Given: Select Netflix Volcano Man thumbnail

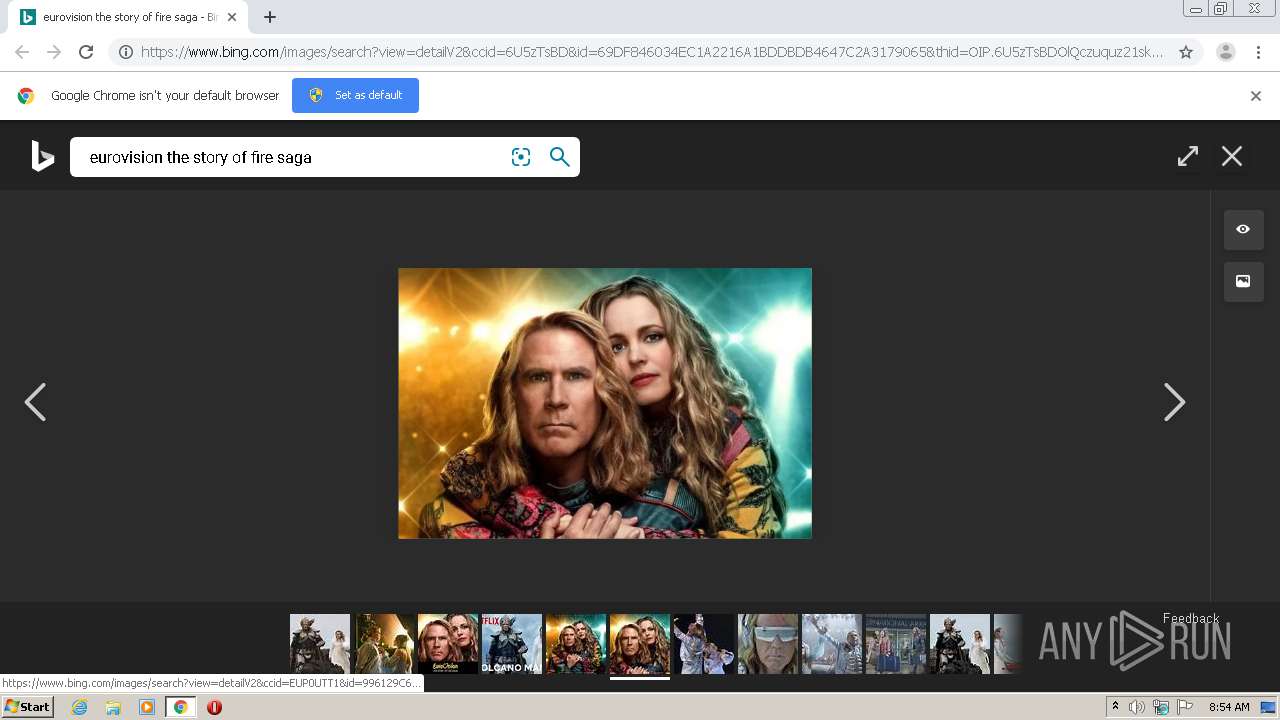Looking at the screenshot, I should pos(512,644).
